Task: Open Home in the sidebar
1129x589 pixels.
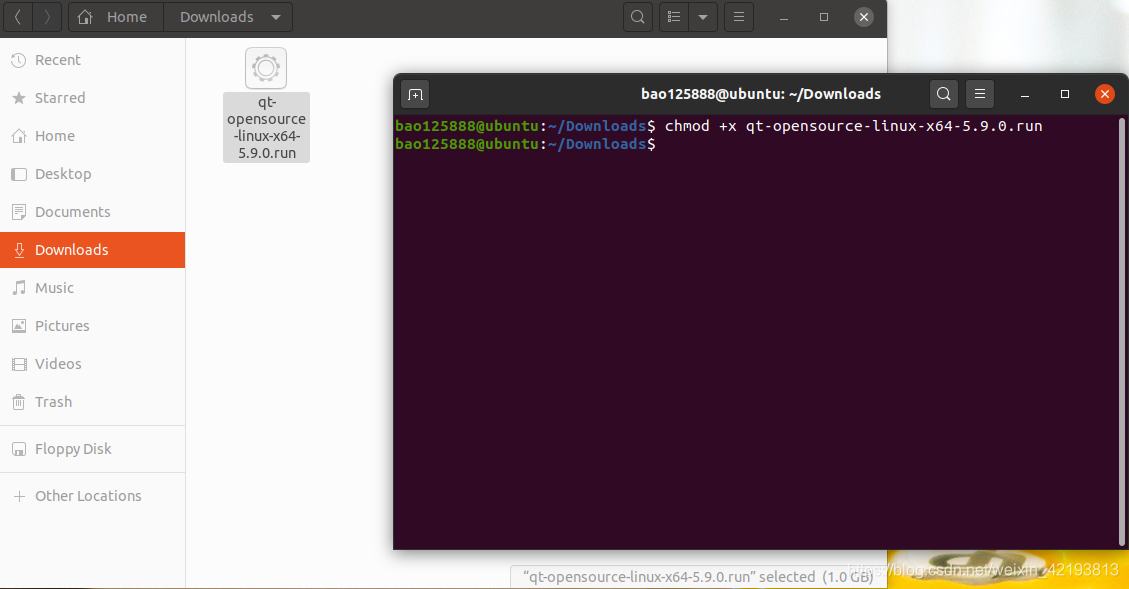Action: click(92, 136)
